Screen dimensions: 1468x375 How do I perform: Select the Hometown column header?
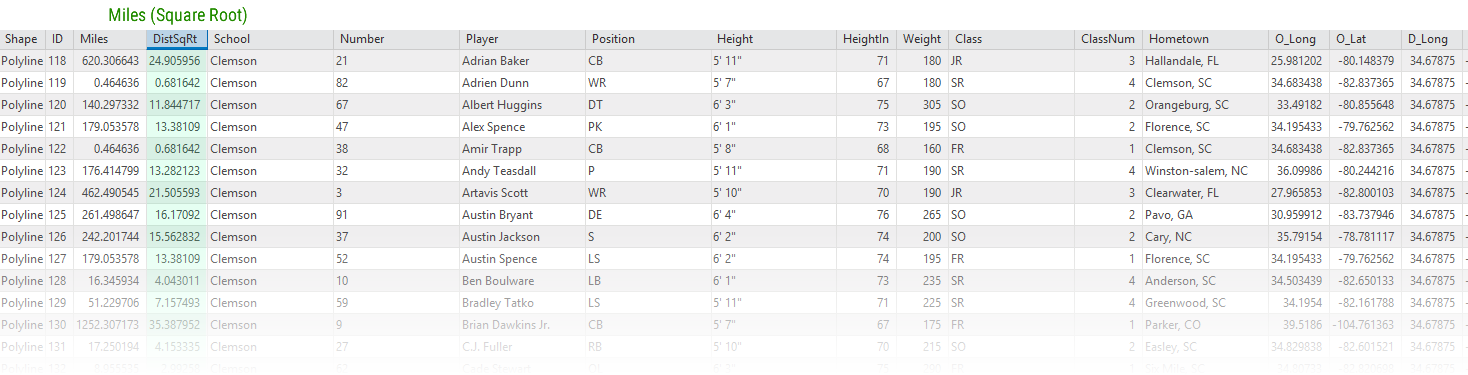pyautogui.click(x=1205, y=39)
